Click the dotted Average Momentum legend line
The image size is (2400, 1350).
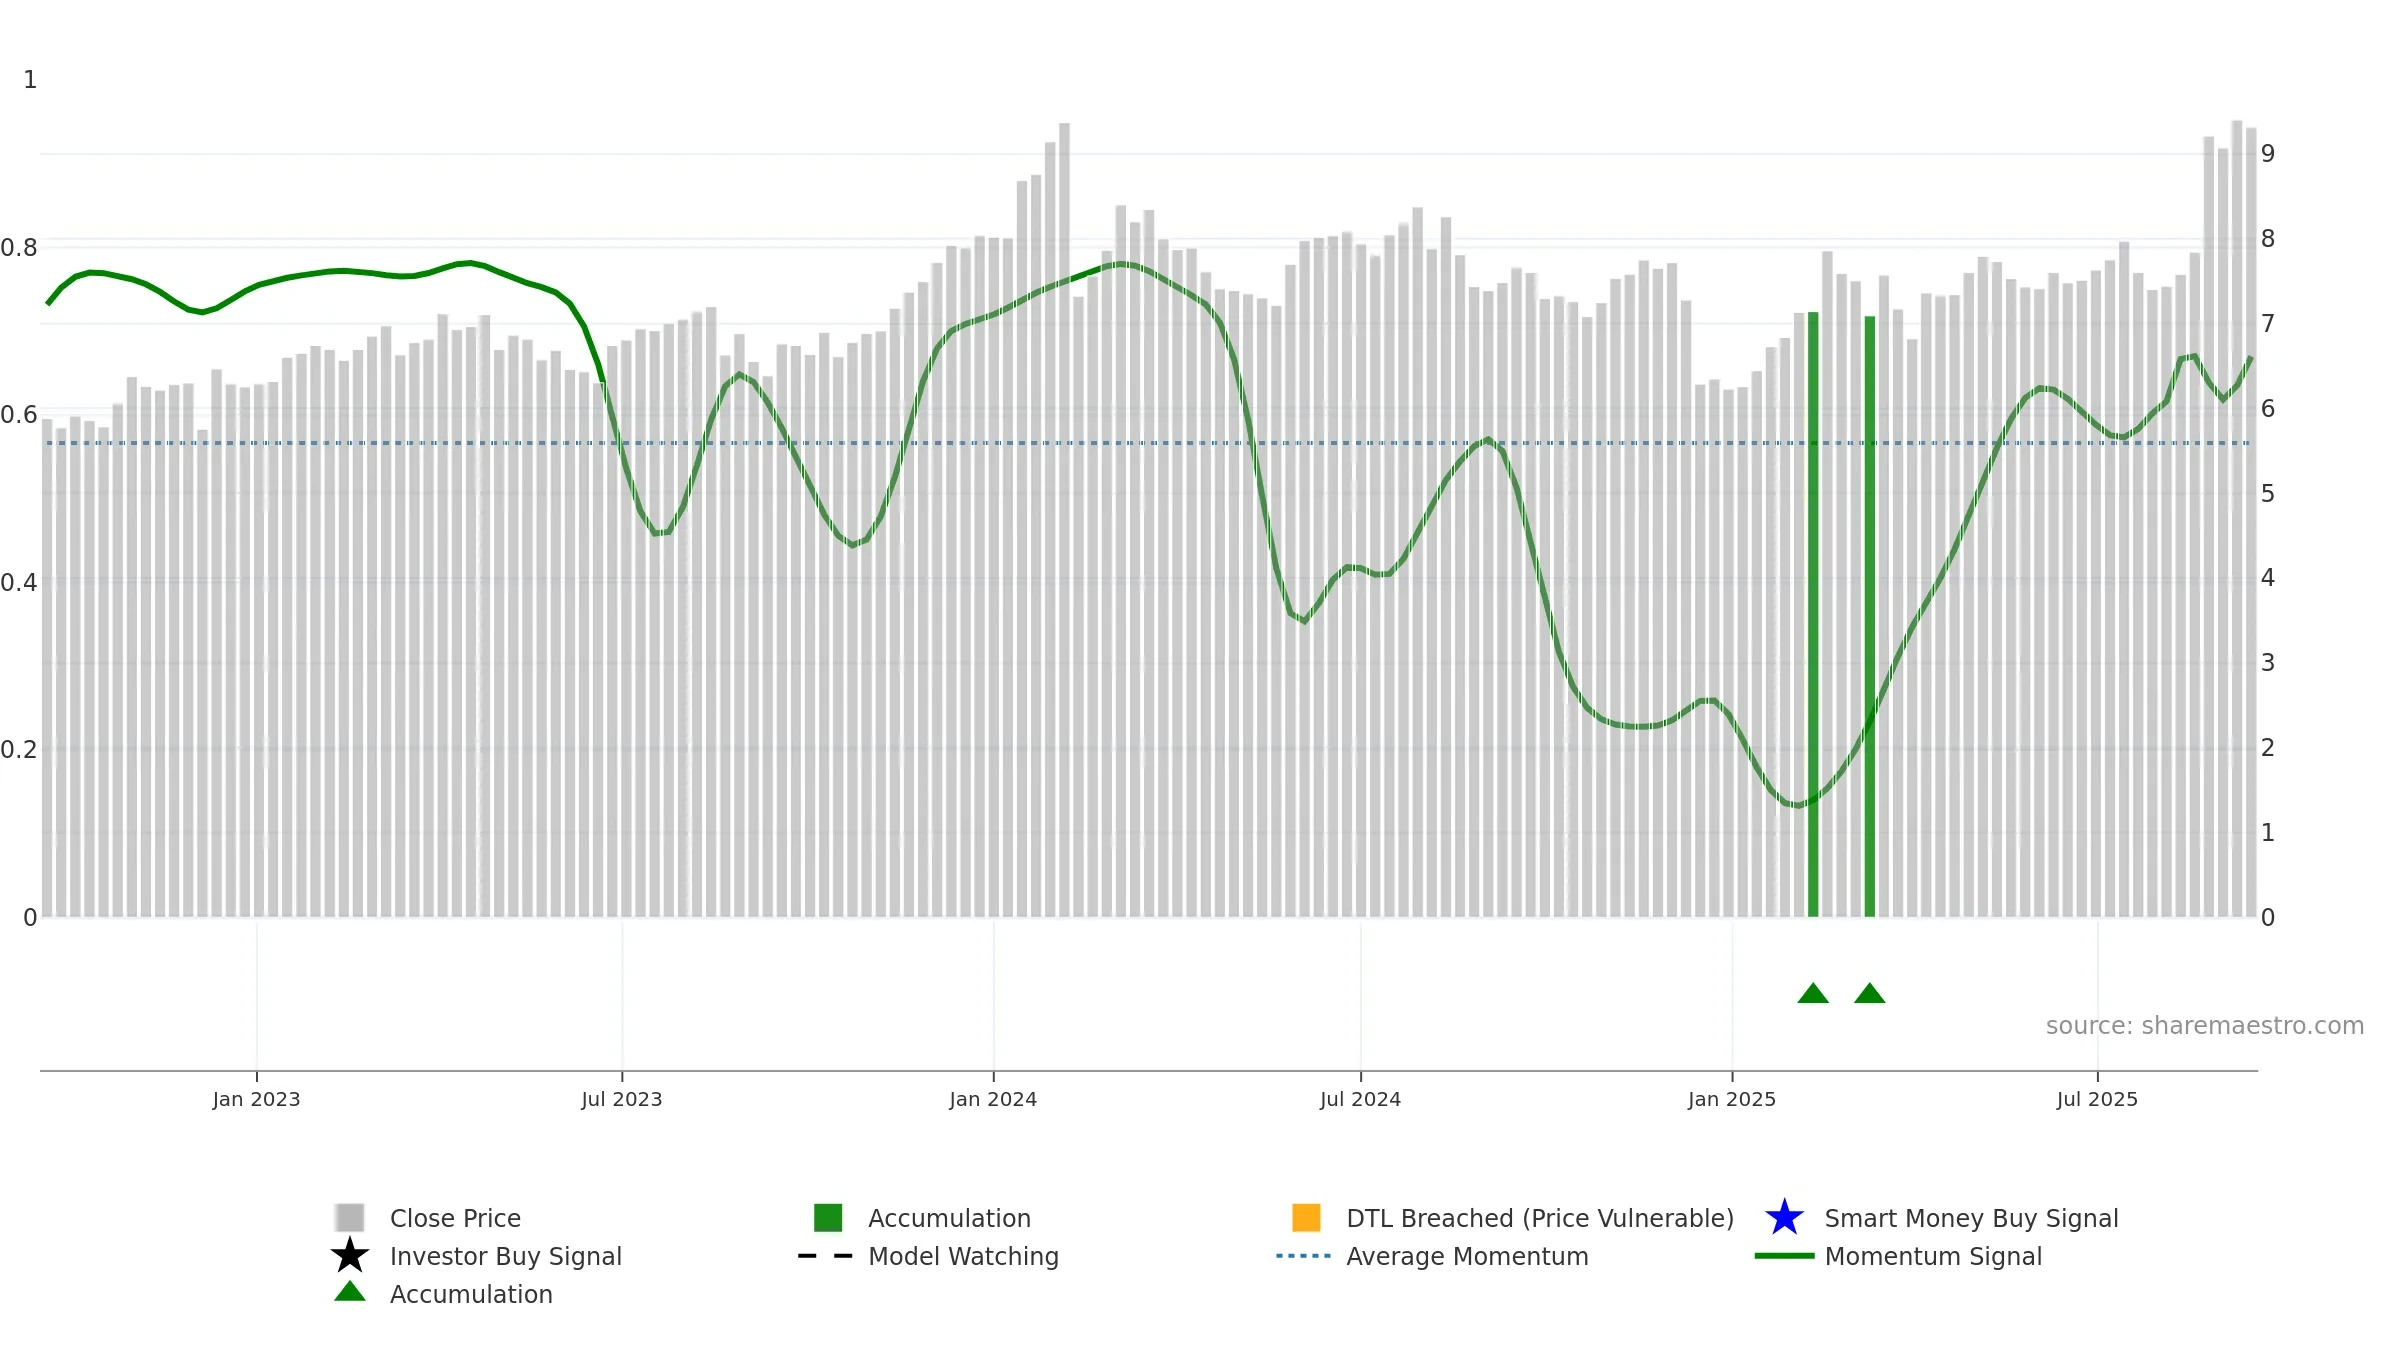click(1304, 1256)
